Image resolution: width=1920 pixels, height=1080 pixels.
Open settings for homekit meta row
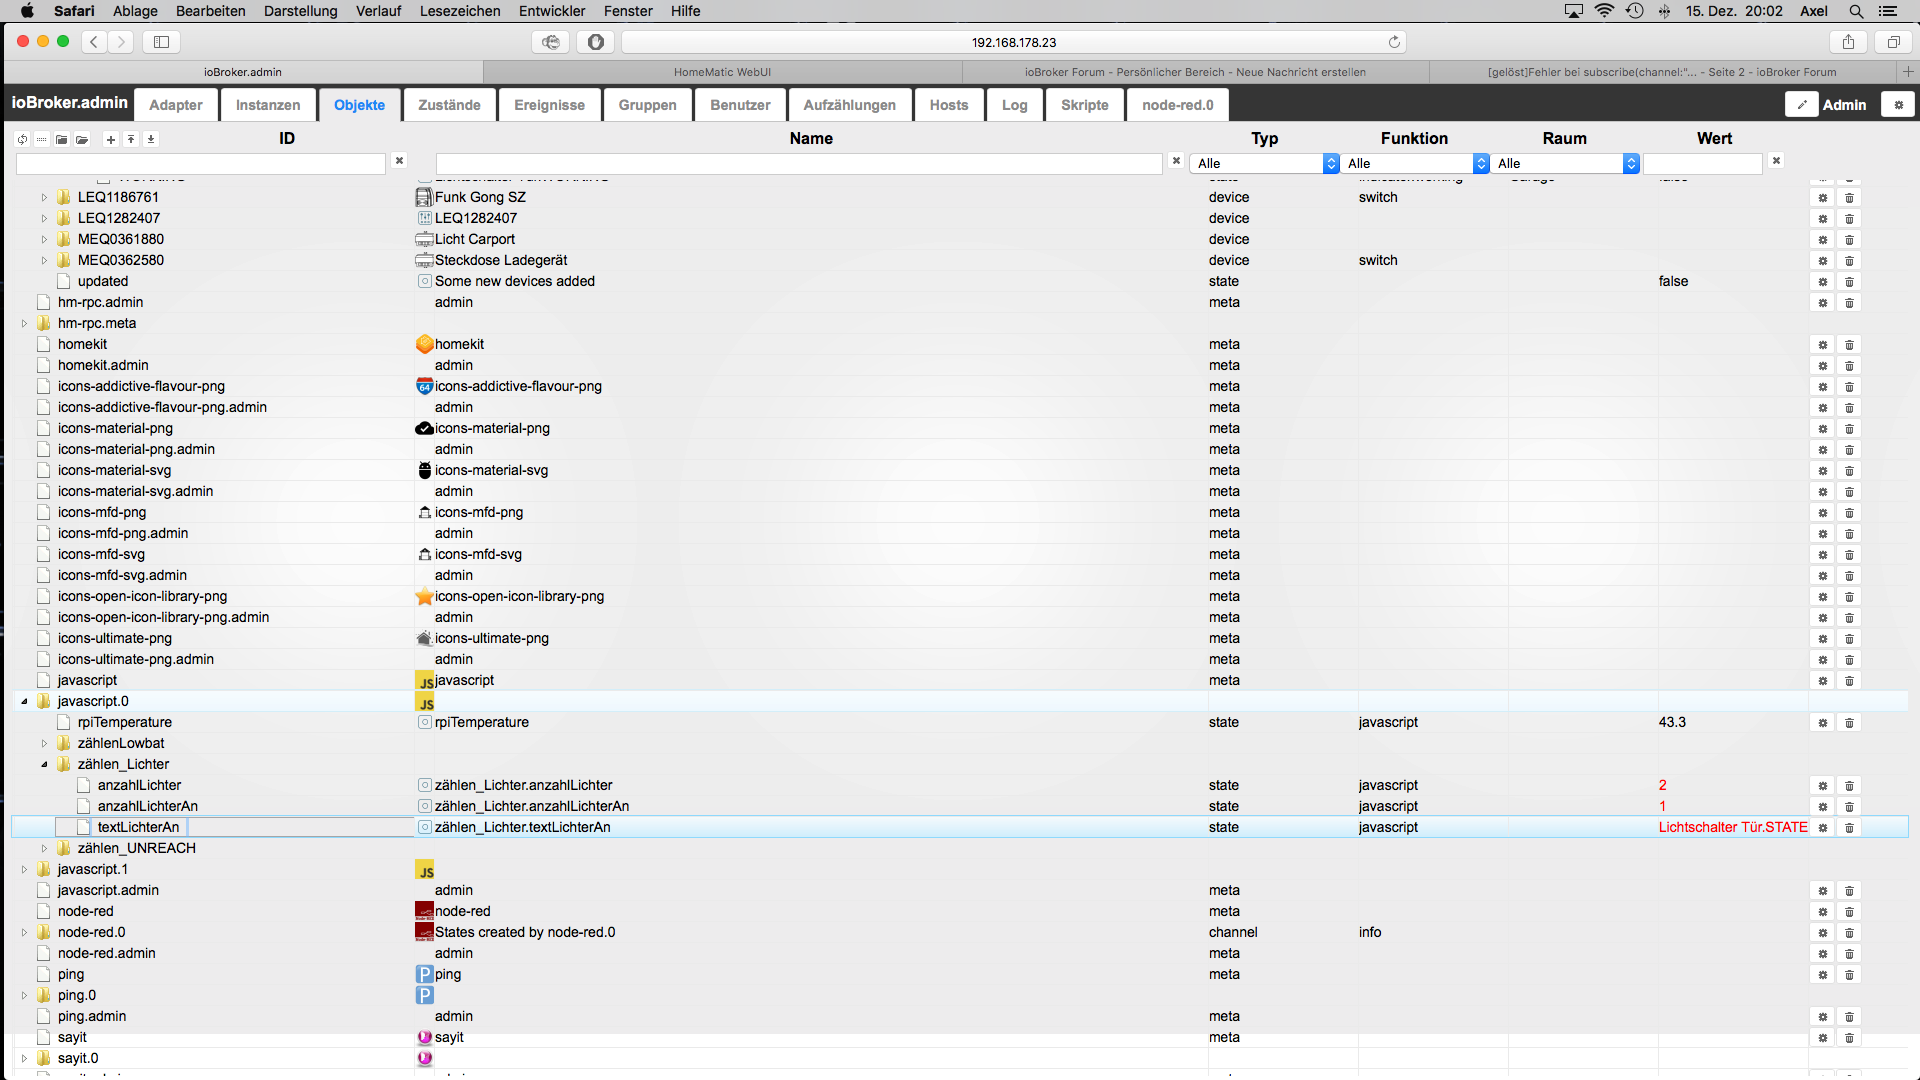tap(1822, 345)
